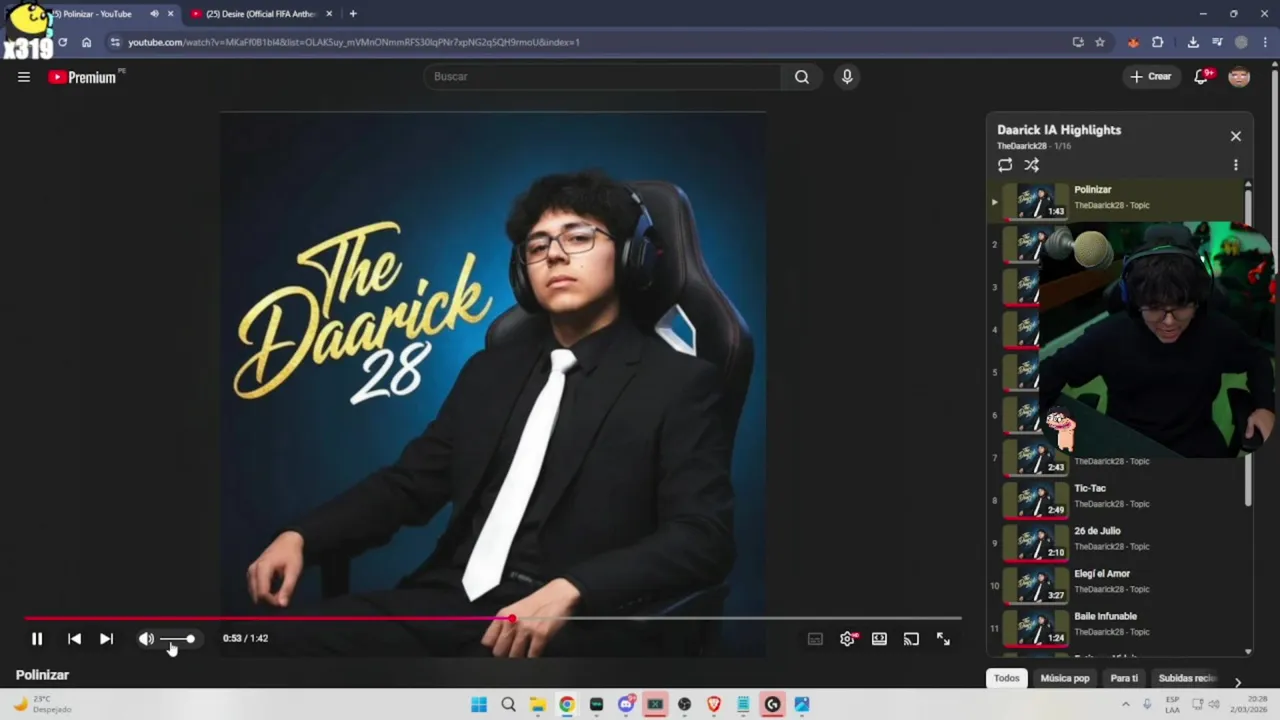The image size is (1280, 720).
Task: Open YouTube notifications bell
Action: 1202,77
